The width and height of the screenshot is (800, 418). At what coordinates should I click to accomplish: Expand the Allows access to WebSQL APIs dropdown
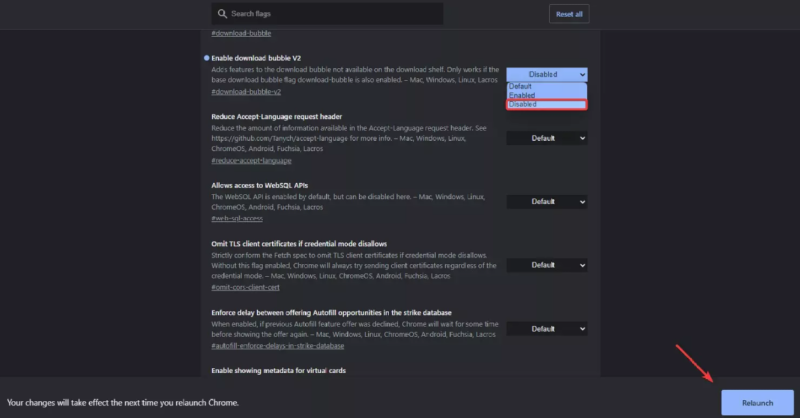coord(546,201)
